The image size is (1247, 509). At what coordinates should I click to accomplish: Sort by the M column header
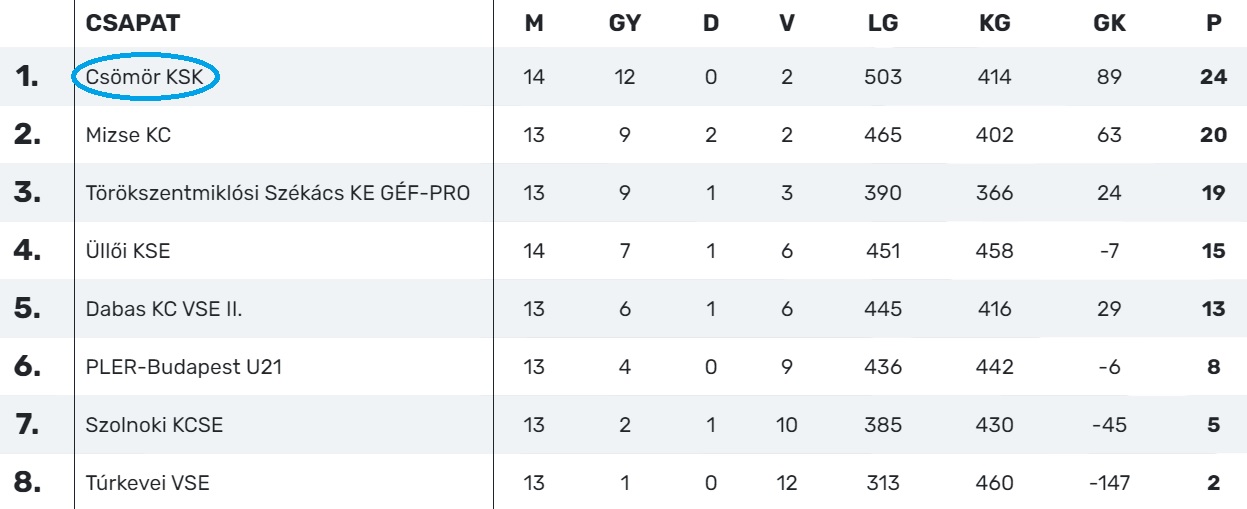coord(534,23)
